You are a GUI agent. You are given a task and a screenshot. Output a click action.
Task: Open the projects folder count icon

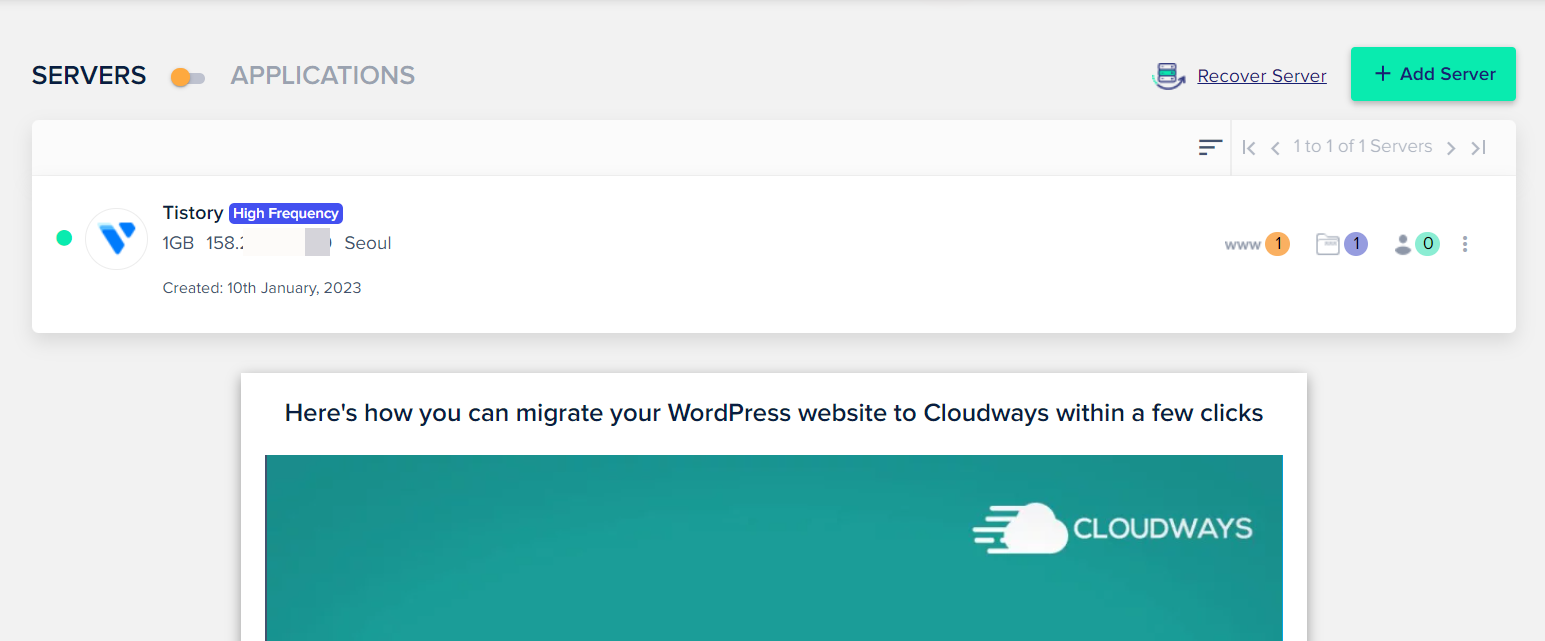coord(1341,244)
